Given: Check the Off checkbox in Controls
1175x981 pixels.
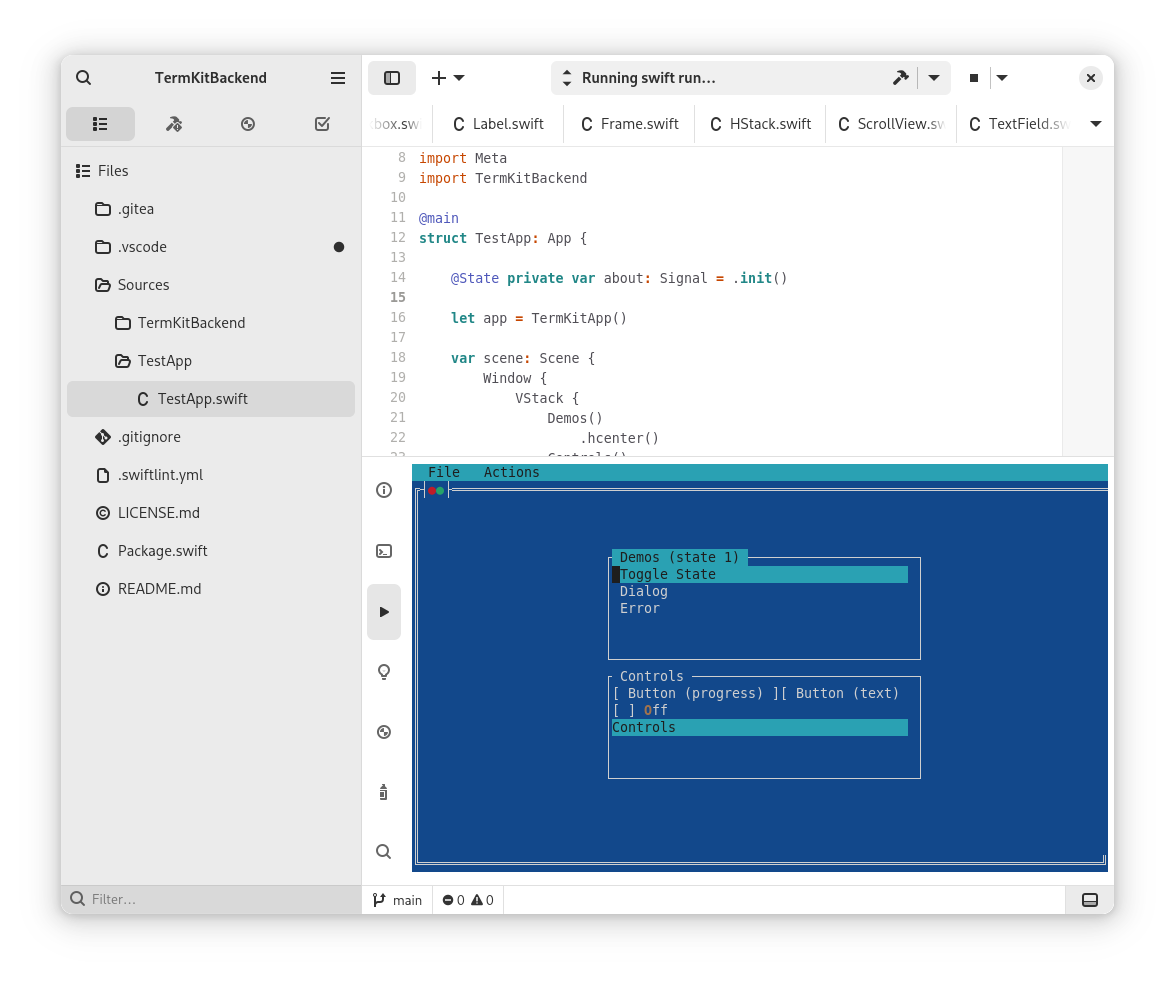Looking at the screenshot, I should pyautogui.click(x=624, y=710).
